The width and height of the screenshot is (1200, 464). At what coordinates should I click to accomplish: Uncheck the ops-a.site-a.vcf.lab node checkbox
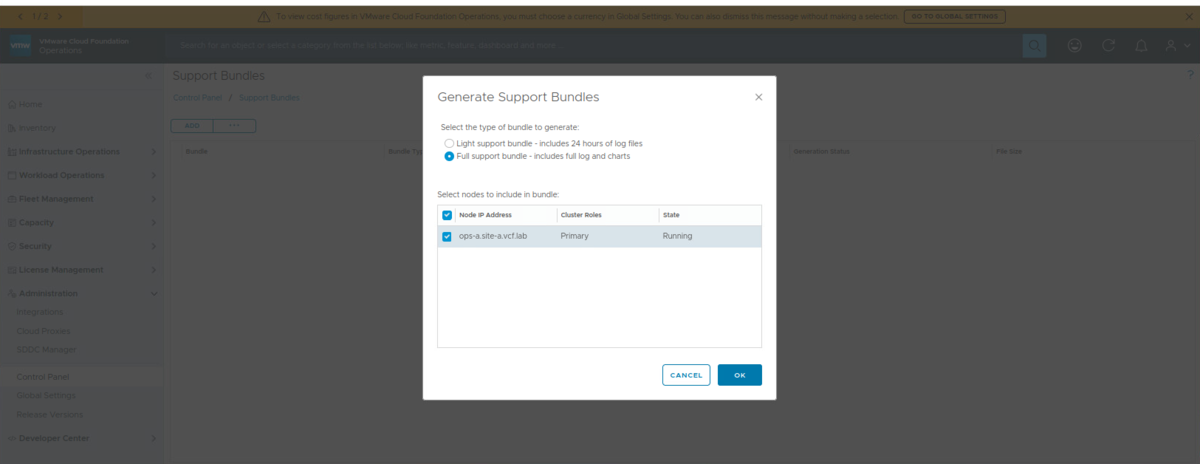pos(447,237)
